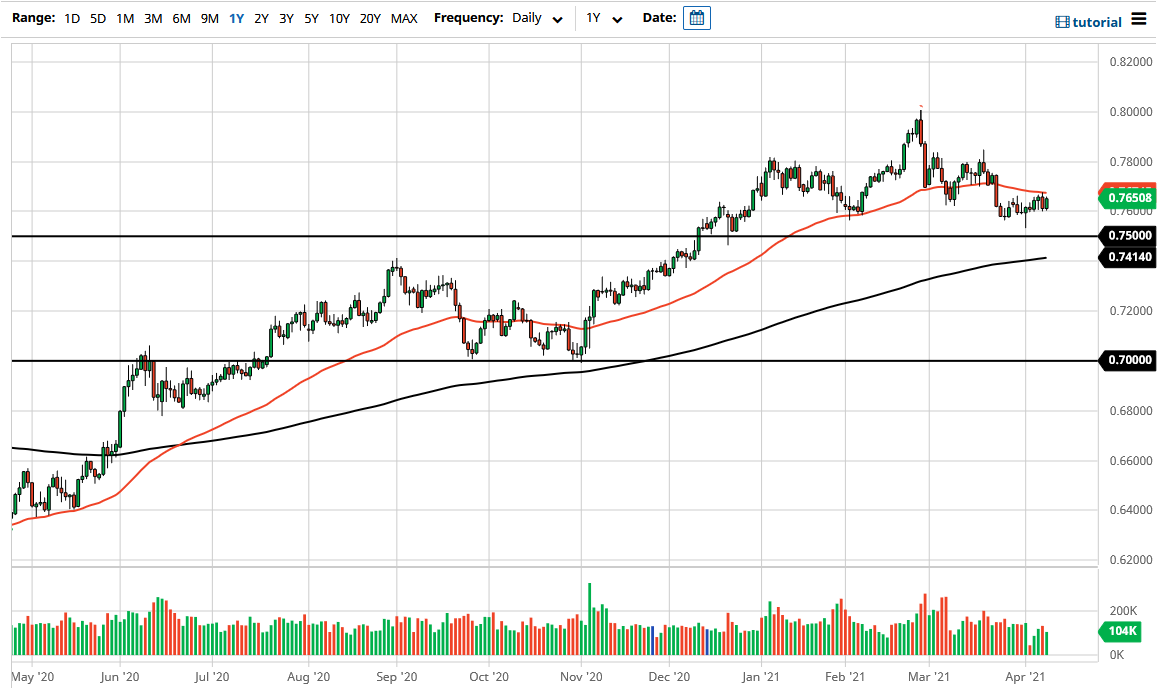Choose the 1M range
The height and width of the screenshot is (690, 1161).
(124, 18)
